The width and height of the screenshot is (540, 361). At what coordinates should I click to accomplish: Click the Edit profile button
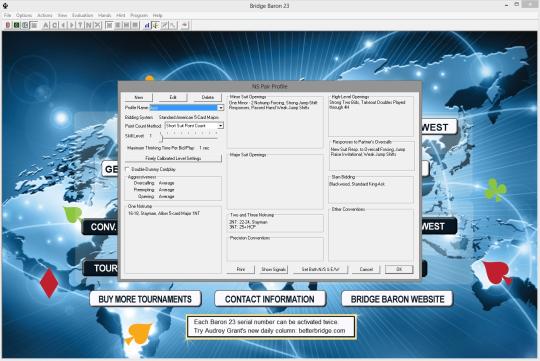(173, 97)
